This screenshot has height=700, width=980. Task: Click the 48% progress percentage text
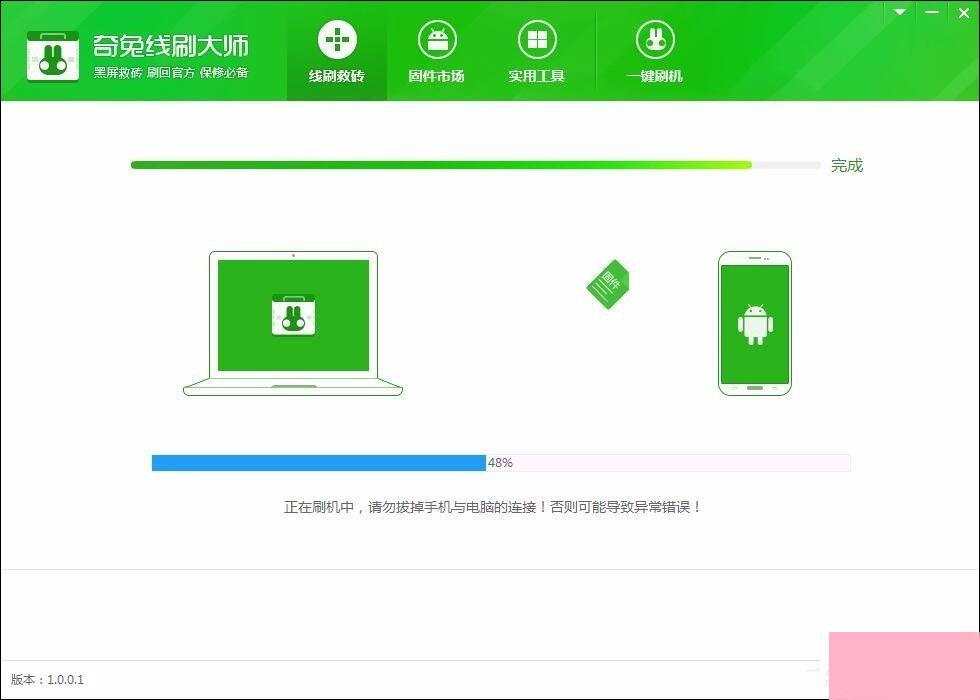[500, 462]
